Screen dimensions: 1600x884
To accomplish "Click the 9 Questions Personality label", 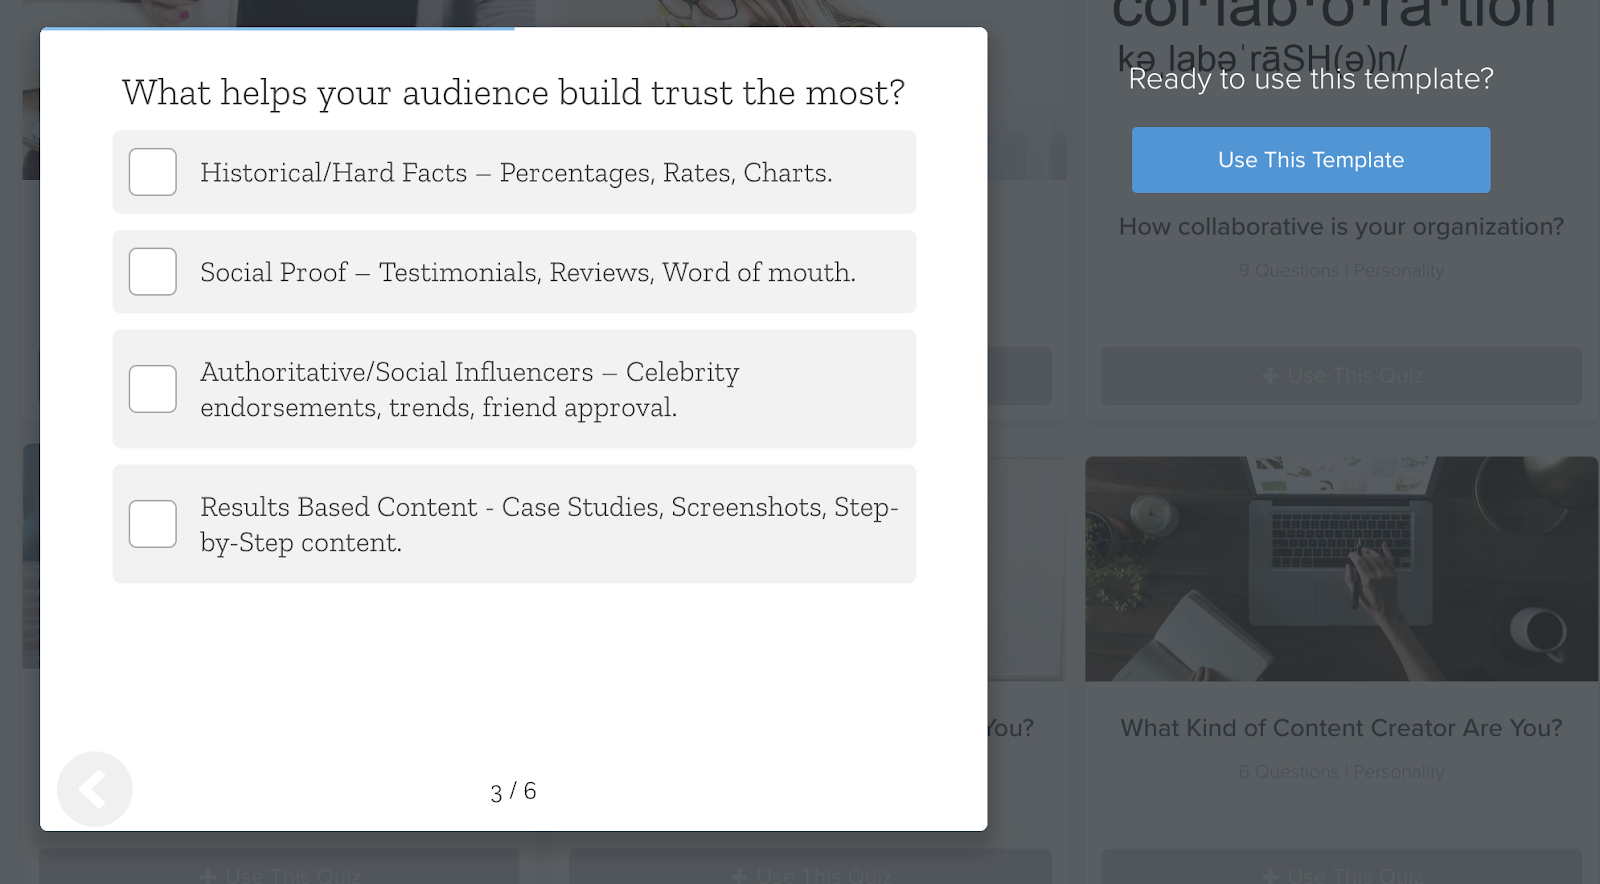I will click(x=1341, y=270).
